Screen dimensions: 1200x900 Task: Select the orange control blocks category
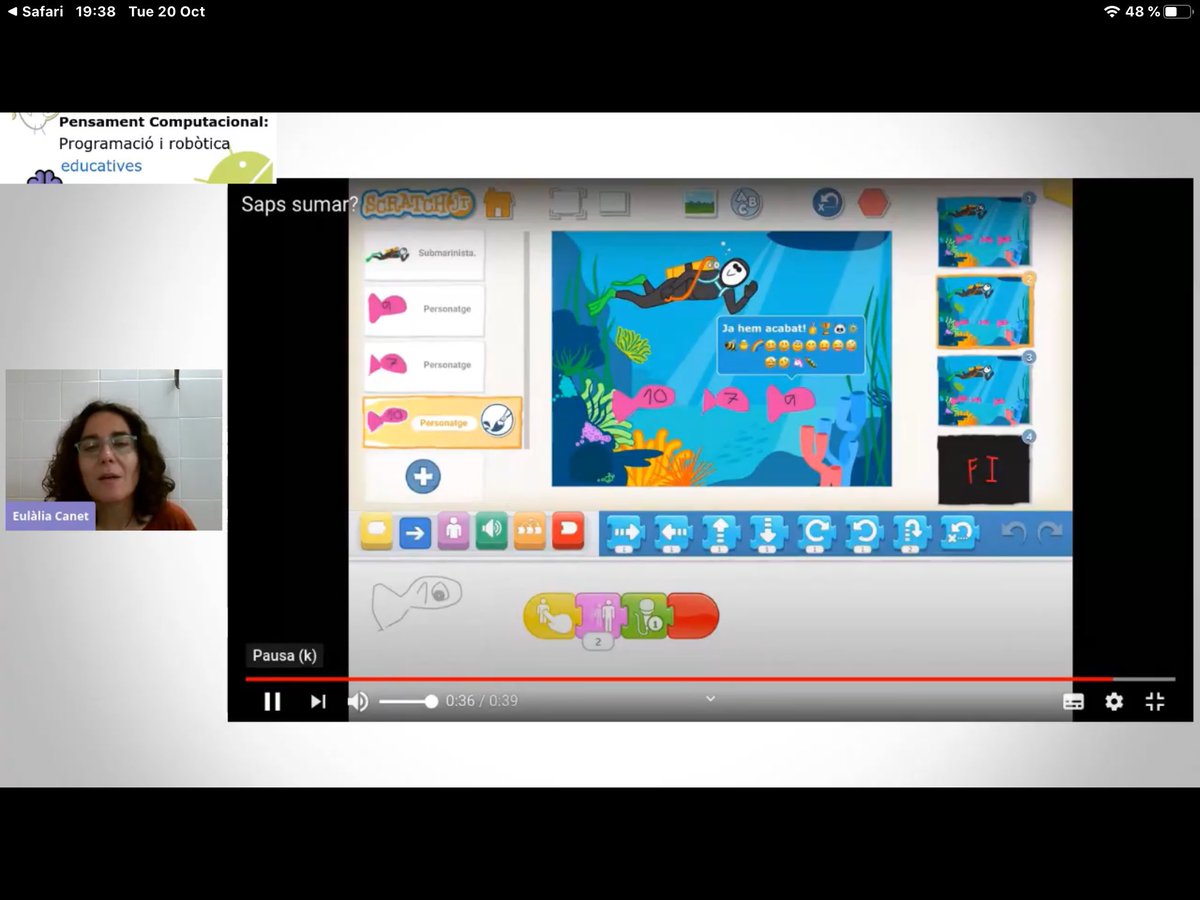coord(530,531)
